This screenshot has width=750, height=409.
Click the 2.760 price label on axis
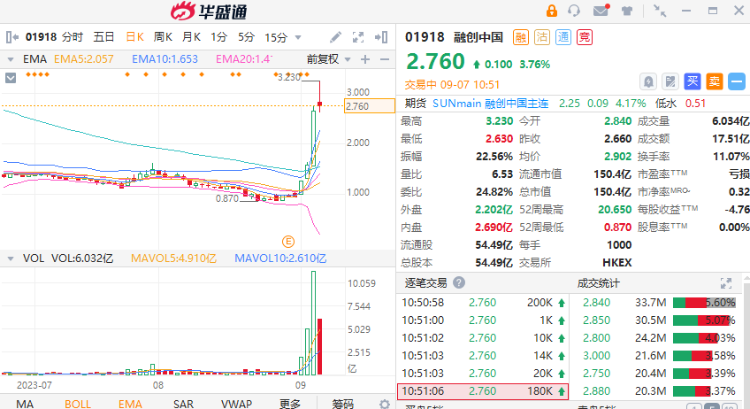click(x=369, y=106)
